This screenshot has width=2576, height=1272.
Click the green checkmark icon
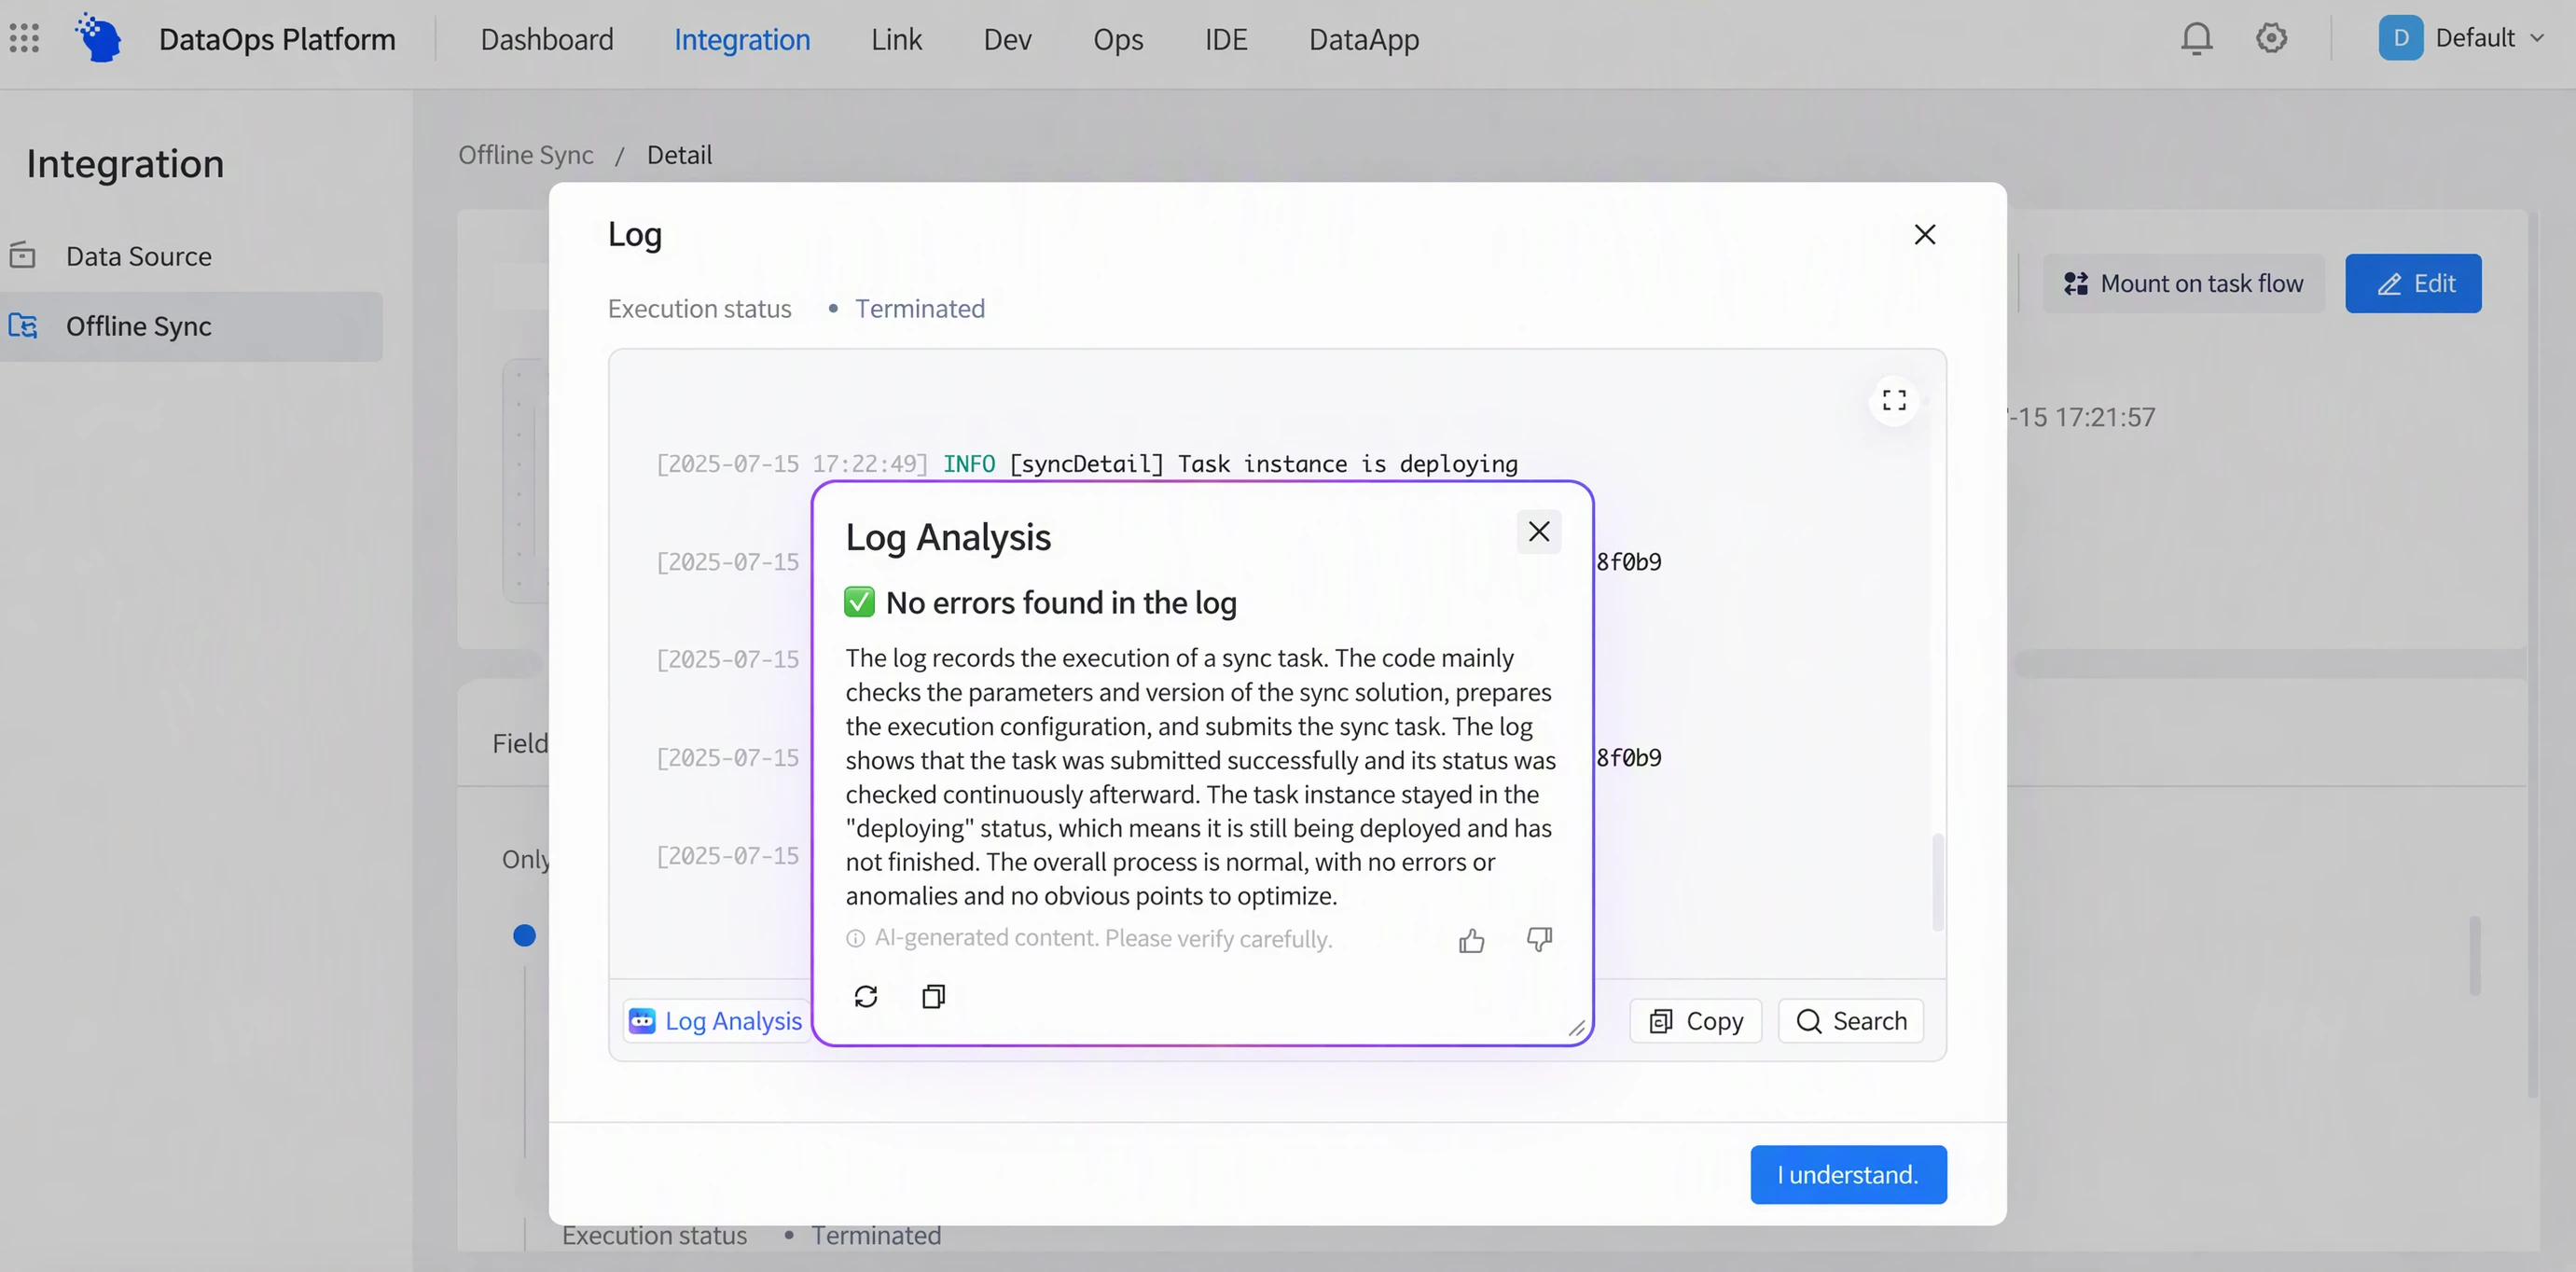[859, 602]
